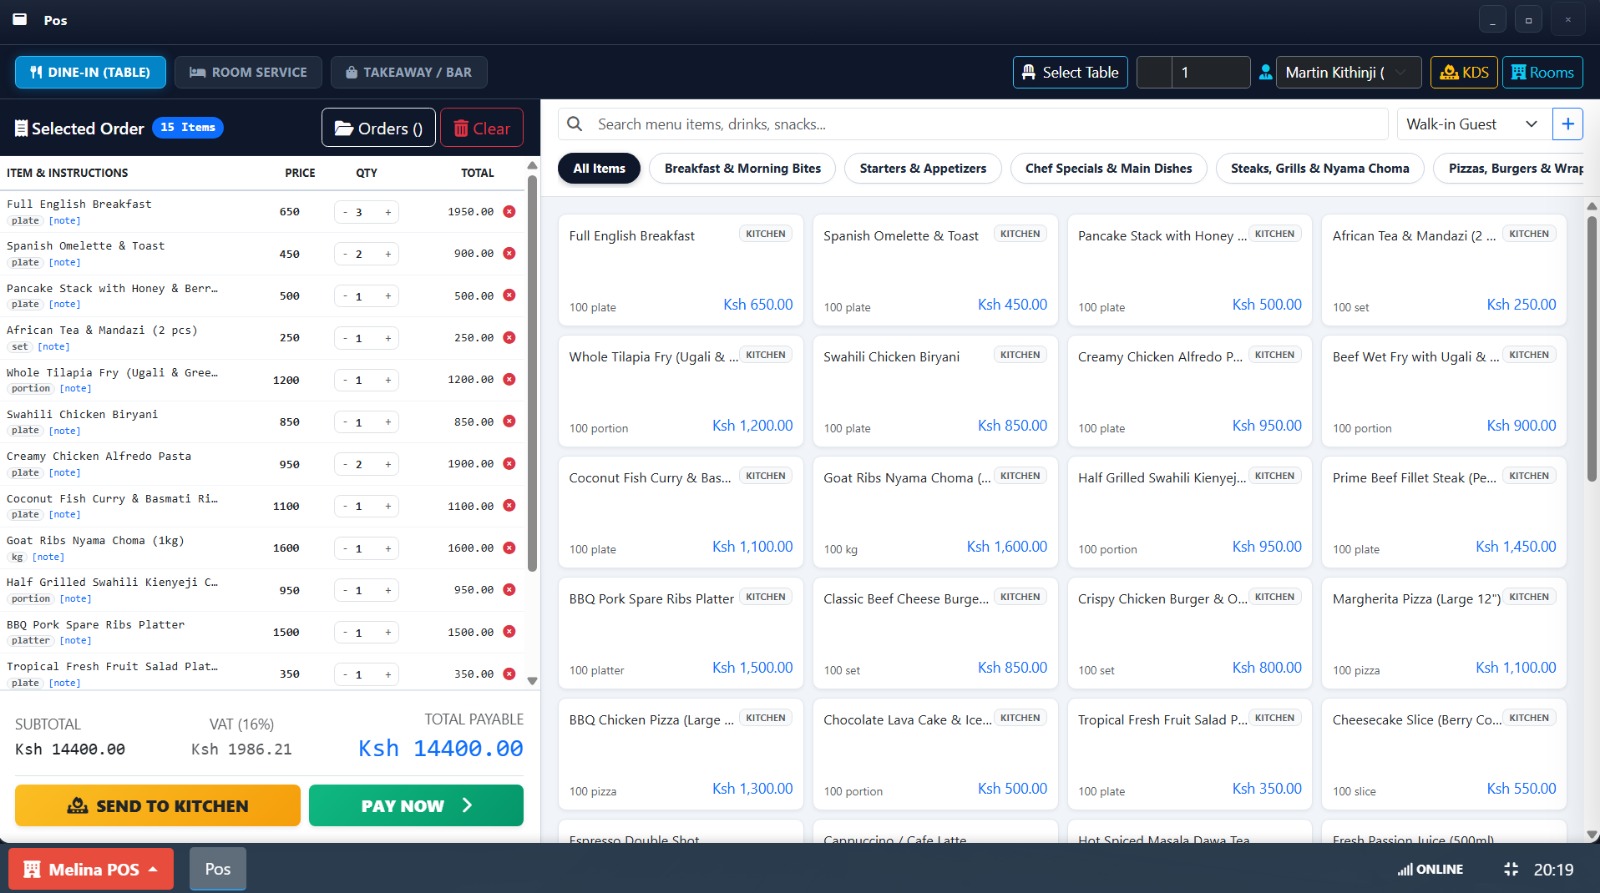1600x893 pixels.
Task: Click the guest count field showing 1
Action: click(1211, 72)
